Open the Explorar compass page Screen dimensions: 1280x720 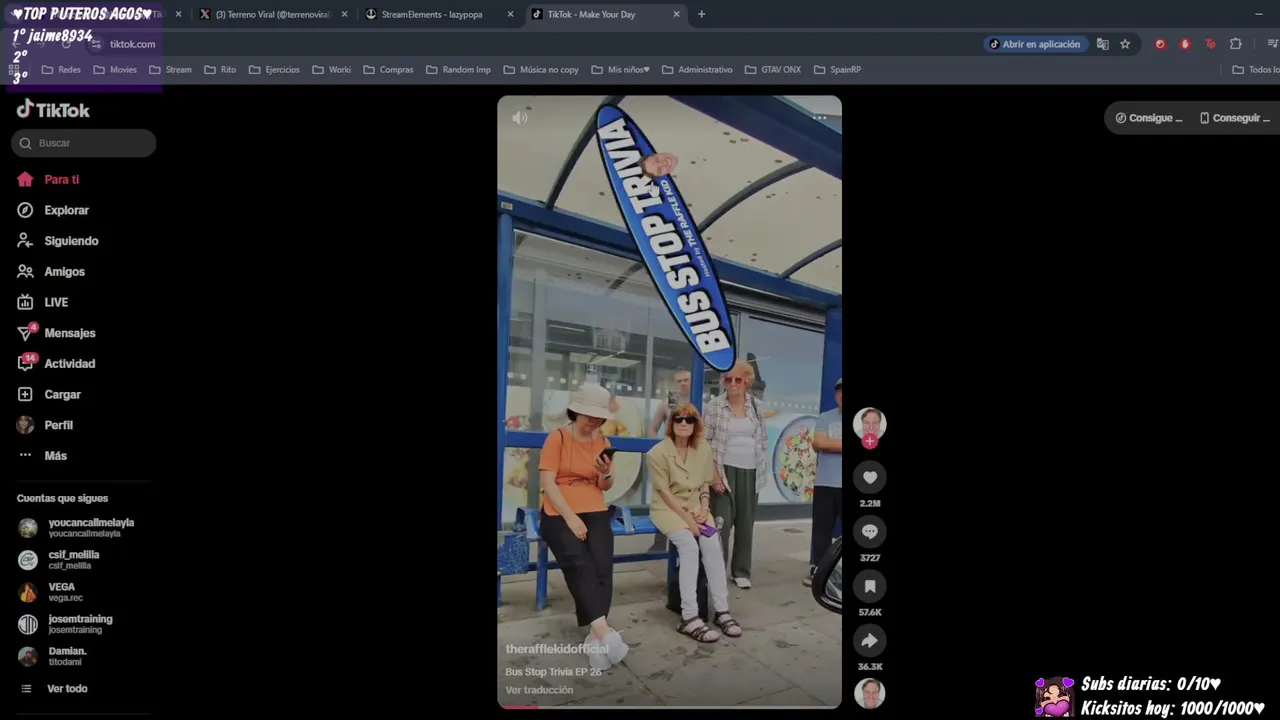point(53,210)
